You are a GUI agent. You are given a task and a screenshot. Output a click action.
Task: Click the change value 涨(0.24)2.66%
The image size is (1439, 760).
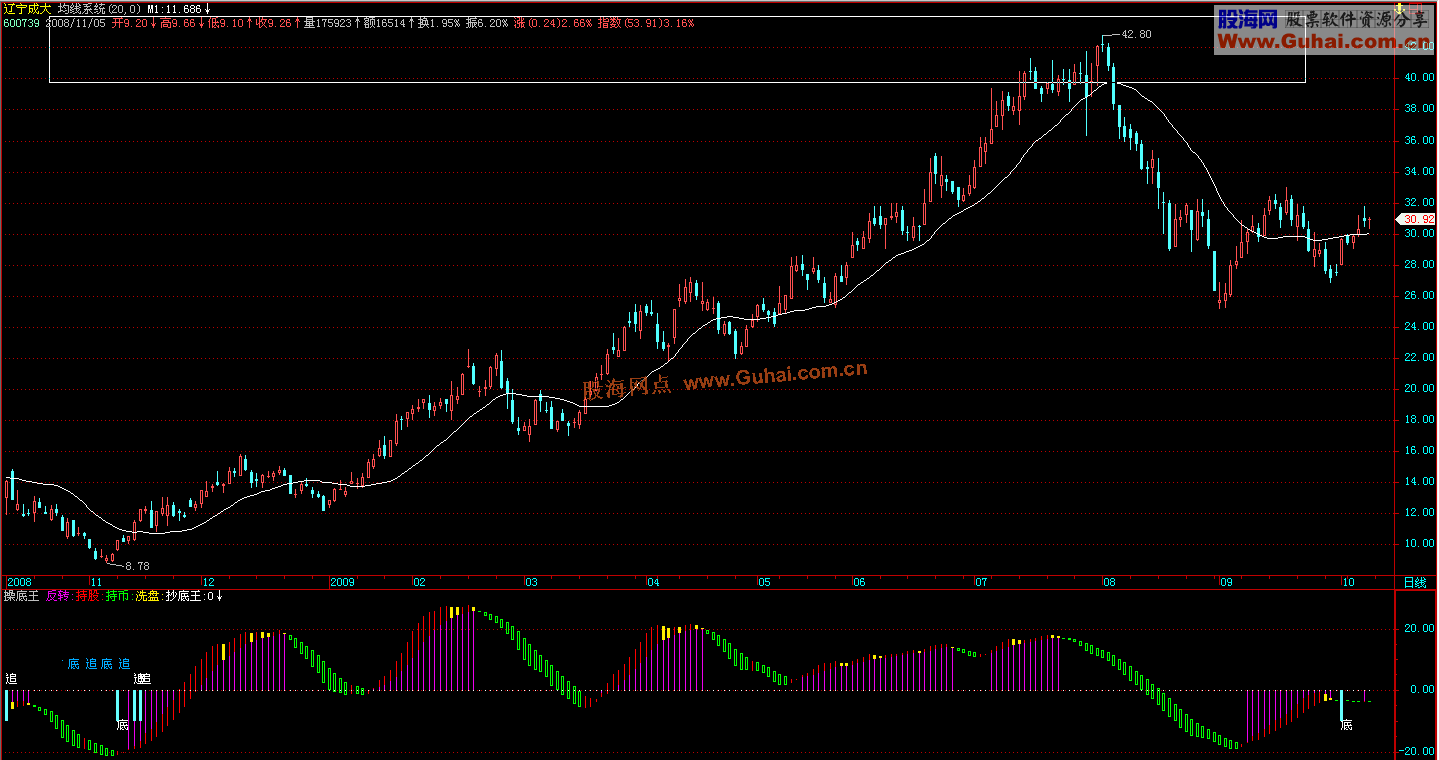tap(553, 22)
